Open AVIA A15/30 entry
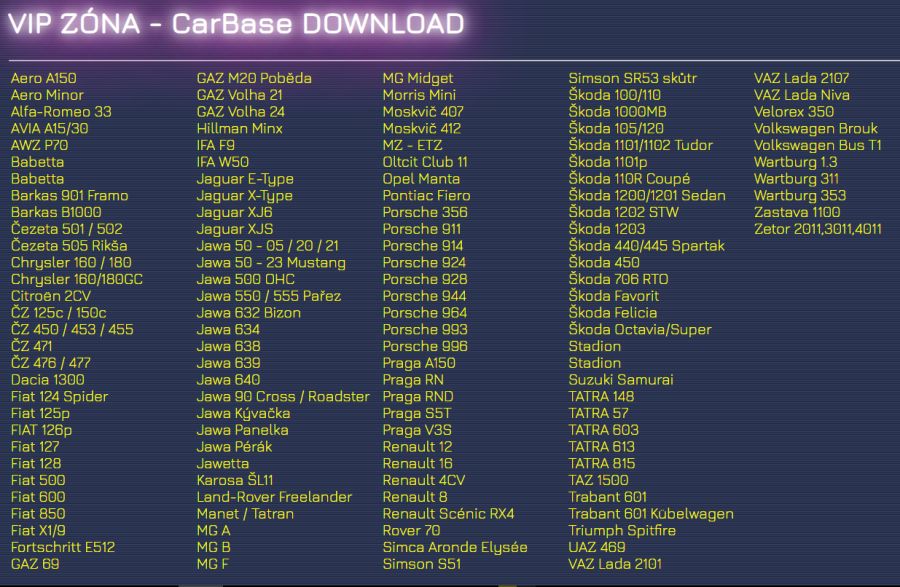Image resolution: width=900 pixels, height=587 pixels. coord(49,128)
